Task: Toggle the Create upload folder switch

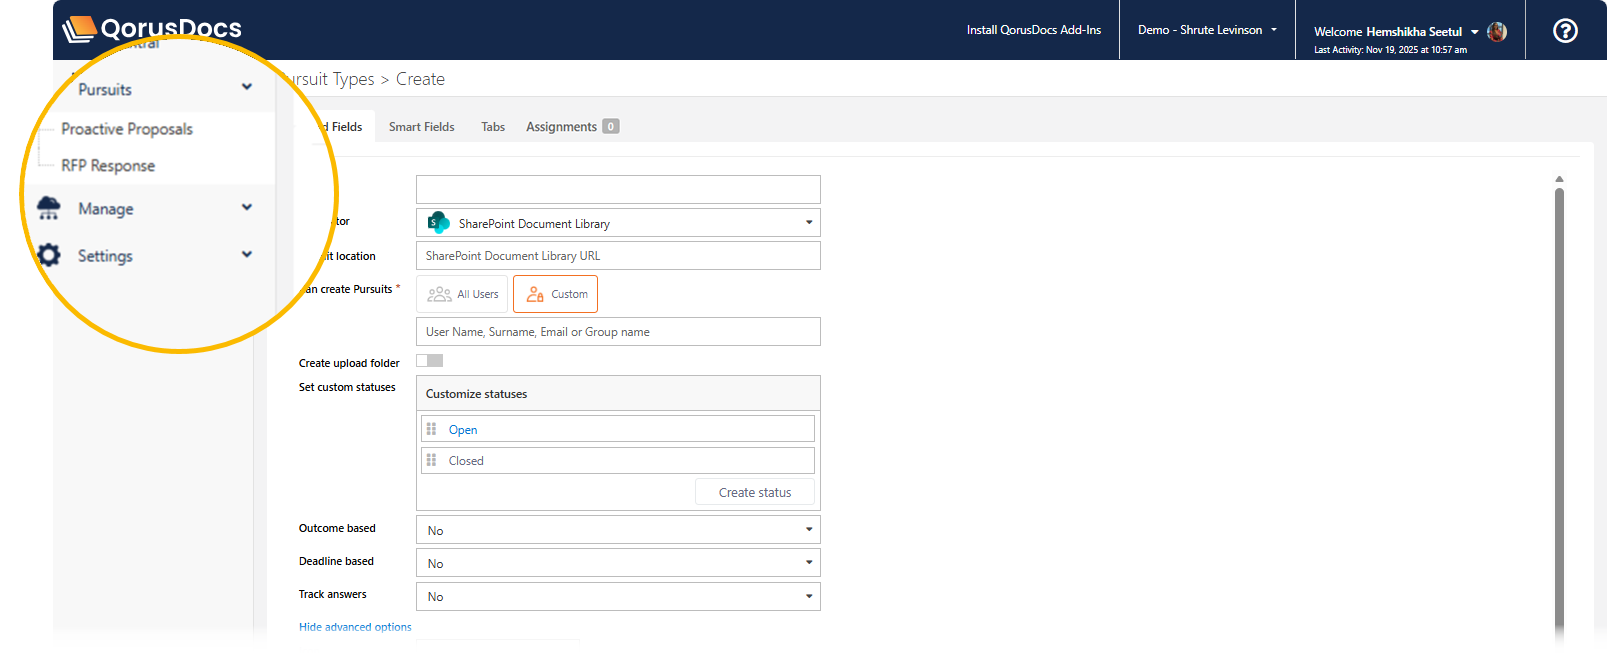Action: pos(429,361)
